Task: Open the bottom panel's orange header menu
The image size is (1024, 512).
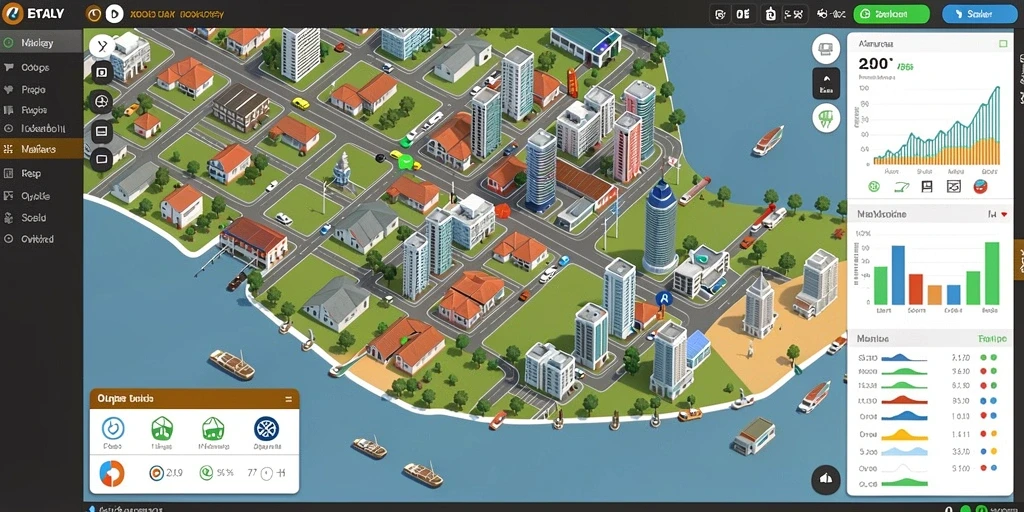Action: [x=289, y=398]
